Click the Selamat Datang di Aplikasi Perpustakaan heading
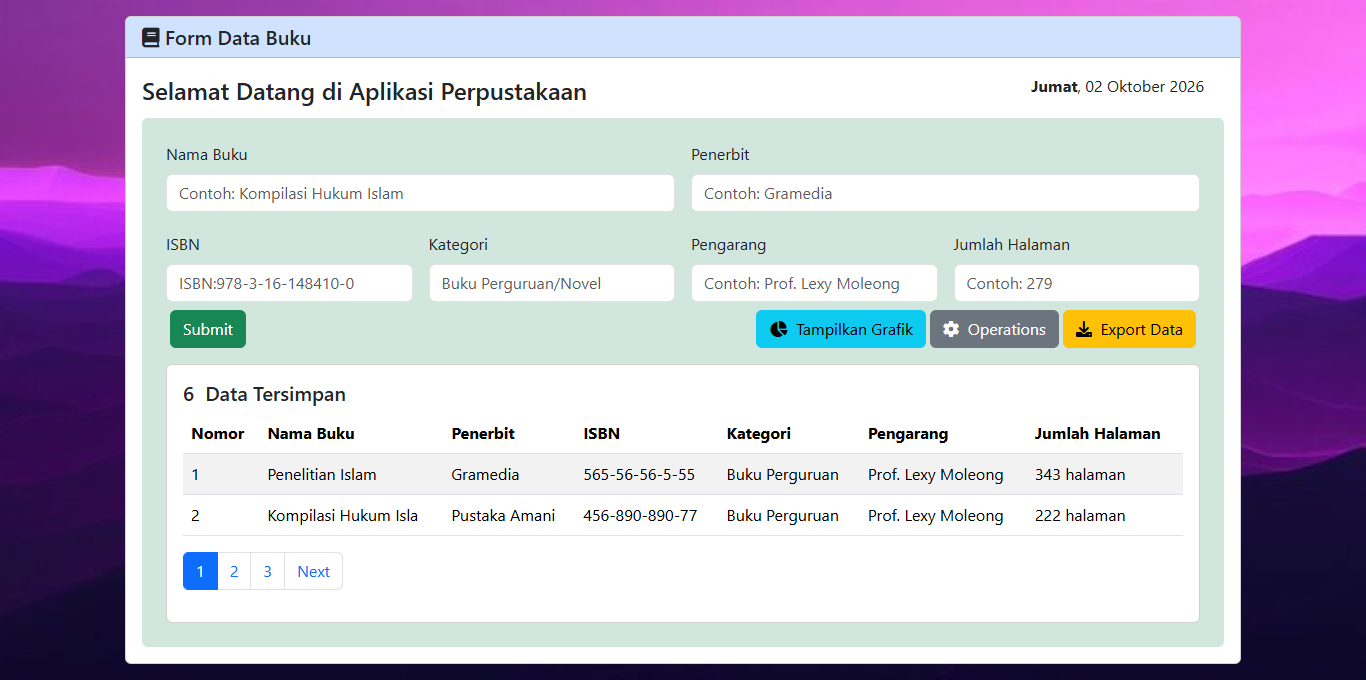The height and width of the screenshot is (680, 1366). 364,92
